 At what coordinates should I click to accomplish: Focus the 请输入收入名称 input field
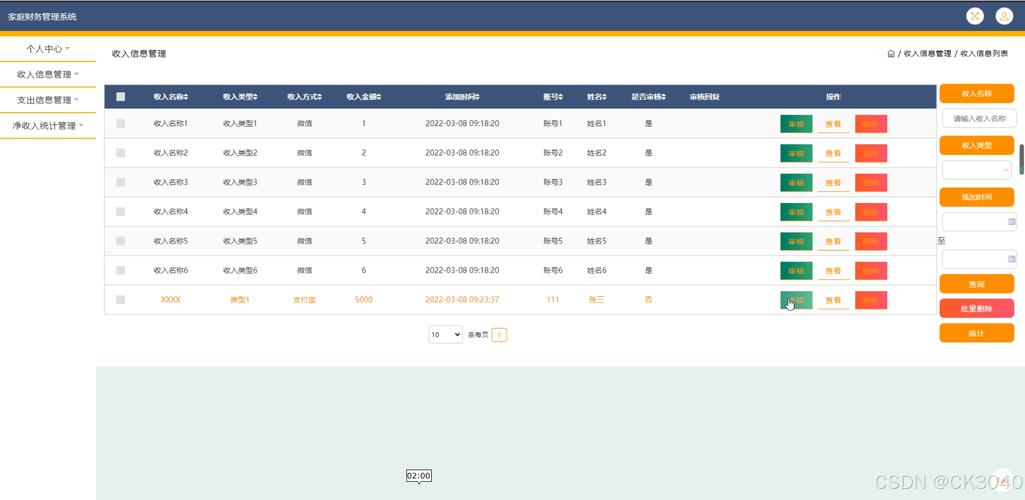979,118
